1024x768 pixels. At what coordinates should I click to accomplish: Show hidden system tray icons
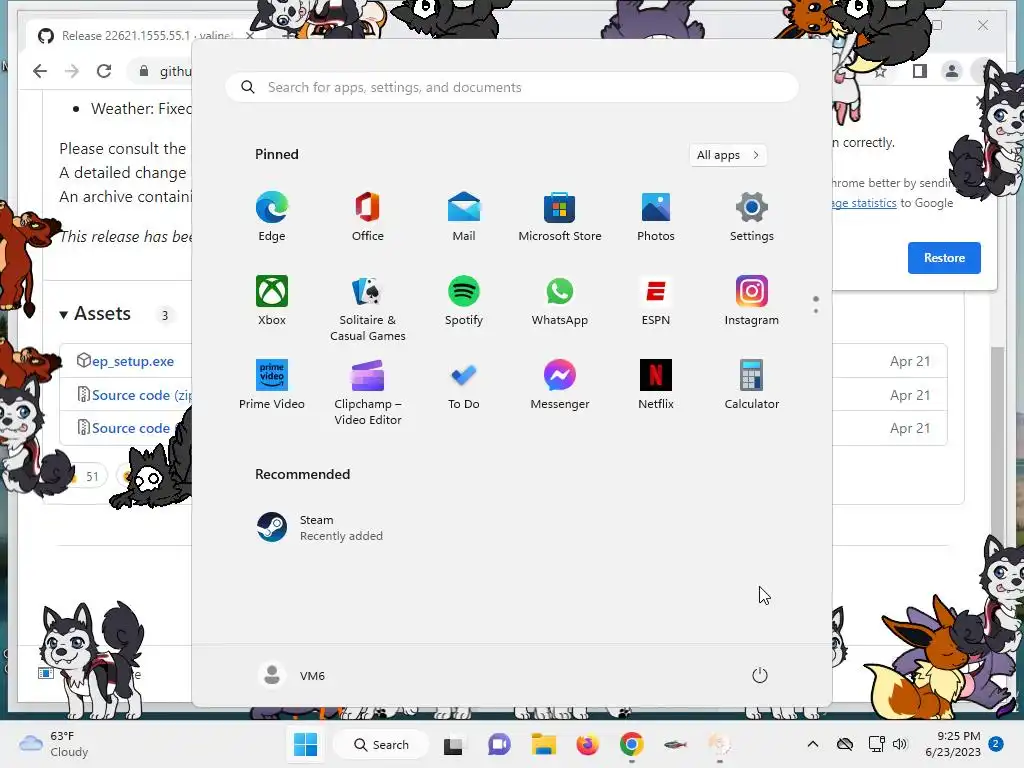pos(812,744)
